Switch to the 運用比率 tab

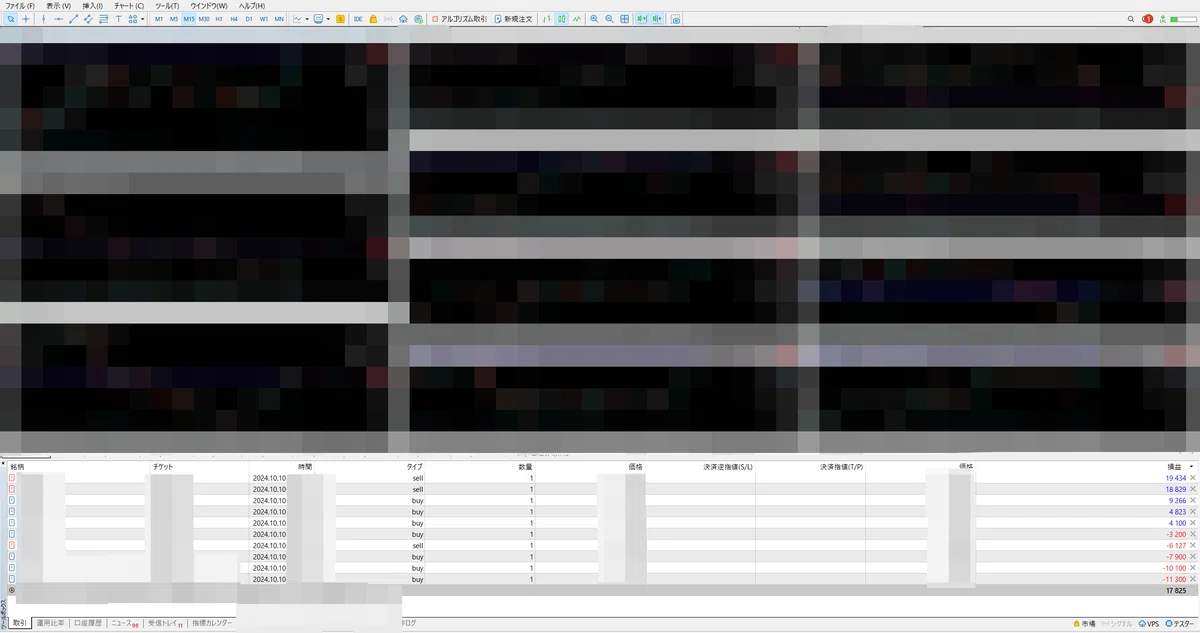(50, 623)
